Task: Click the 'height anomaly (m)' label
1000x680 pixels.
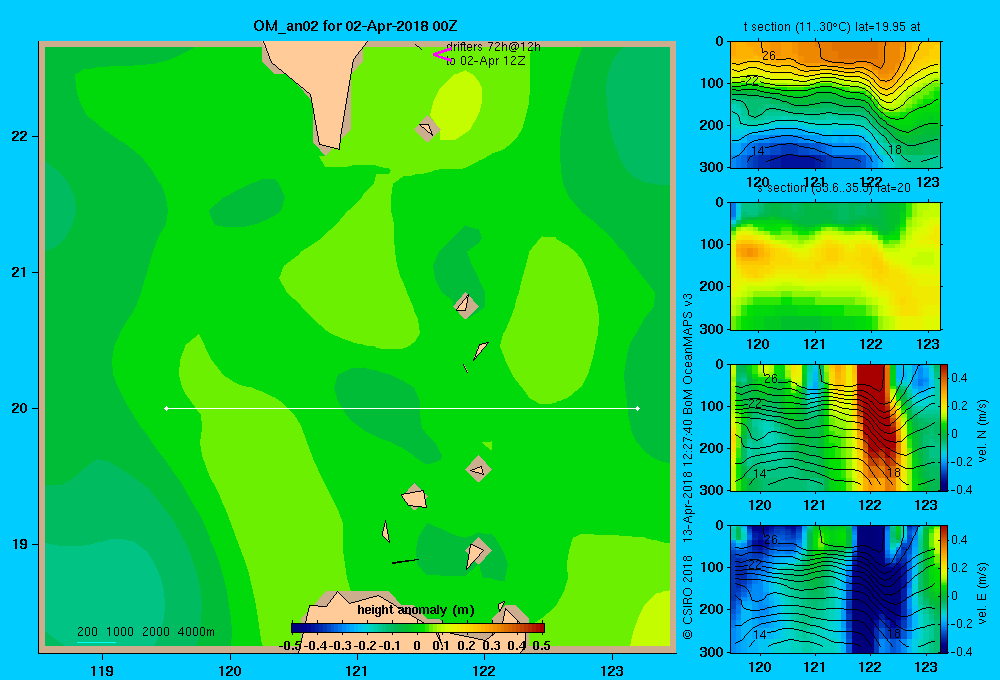Action: pos(416,610)
